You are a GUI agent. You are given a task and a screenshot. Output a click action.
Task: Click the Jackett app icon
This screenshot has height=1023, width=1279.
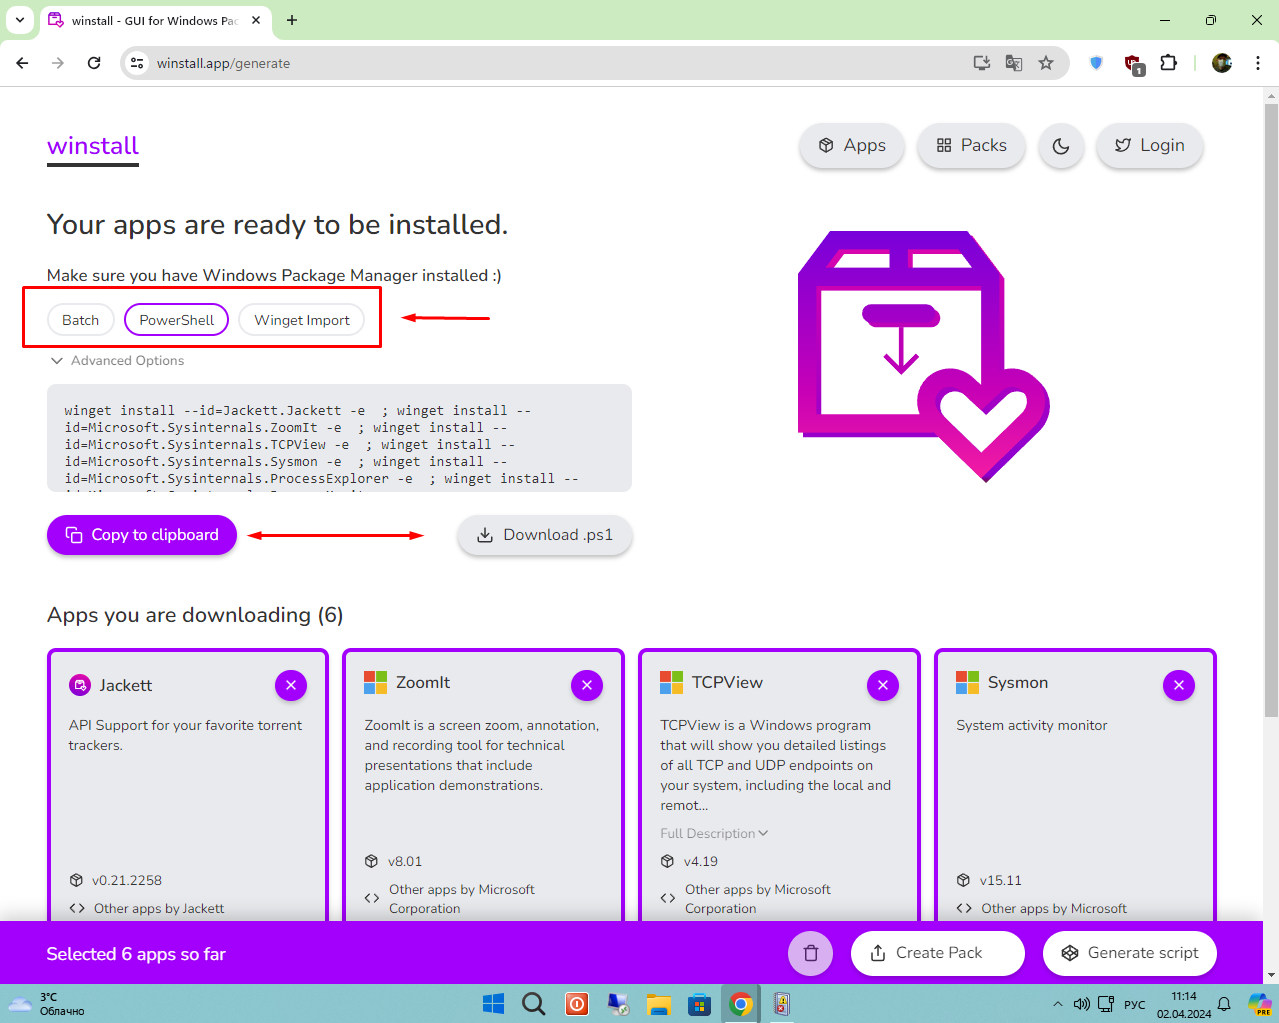click(80, 685)
